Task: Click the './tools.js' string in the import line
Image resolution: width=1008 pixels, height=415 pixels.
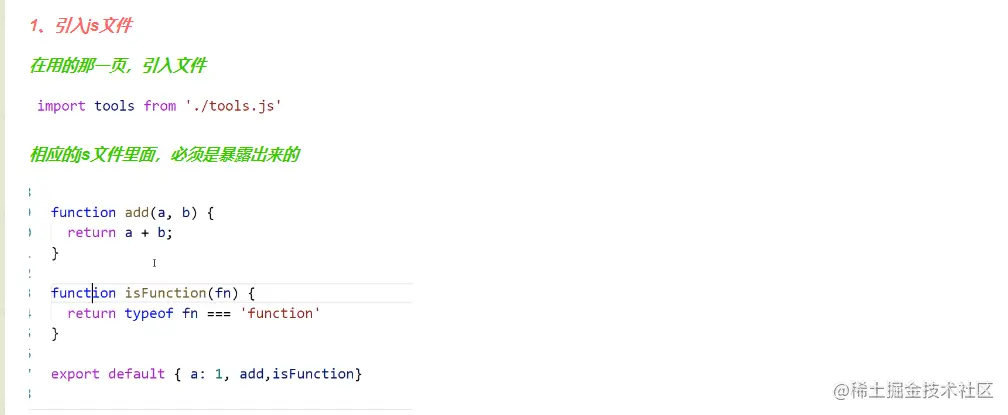Action: click(233, 105)
